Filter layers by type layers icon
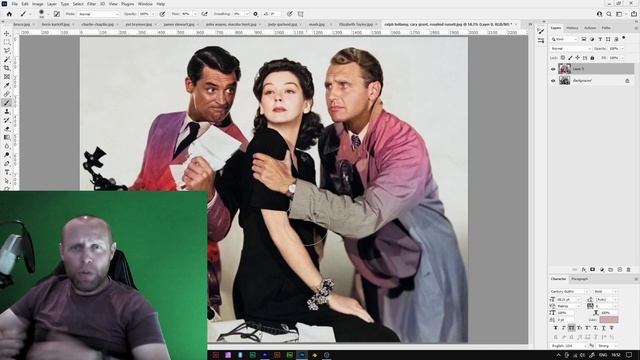 pos(600,39)
